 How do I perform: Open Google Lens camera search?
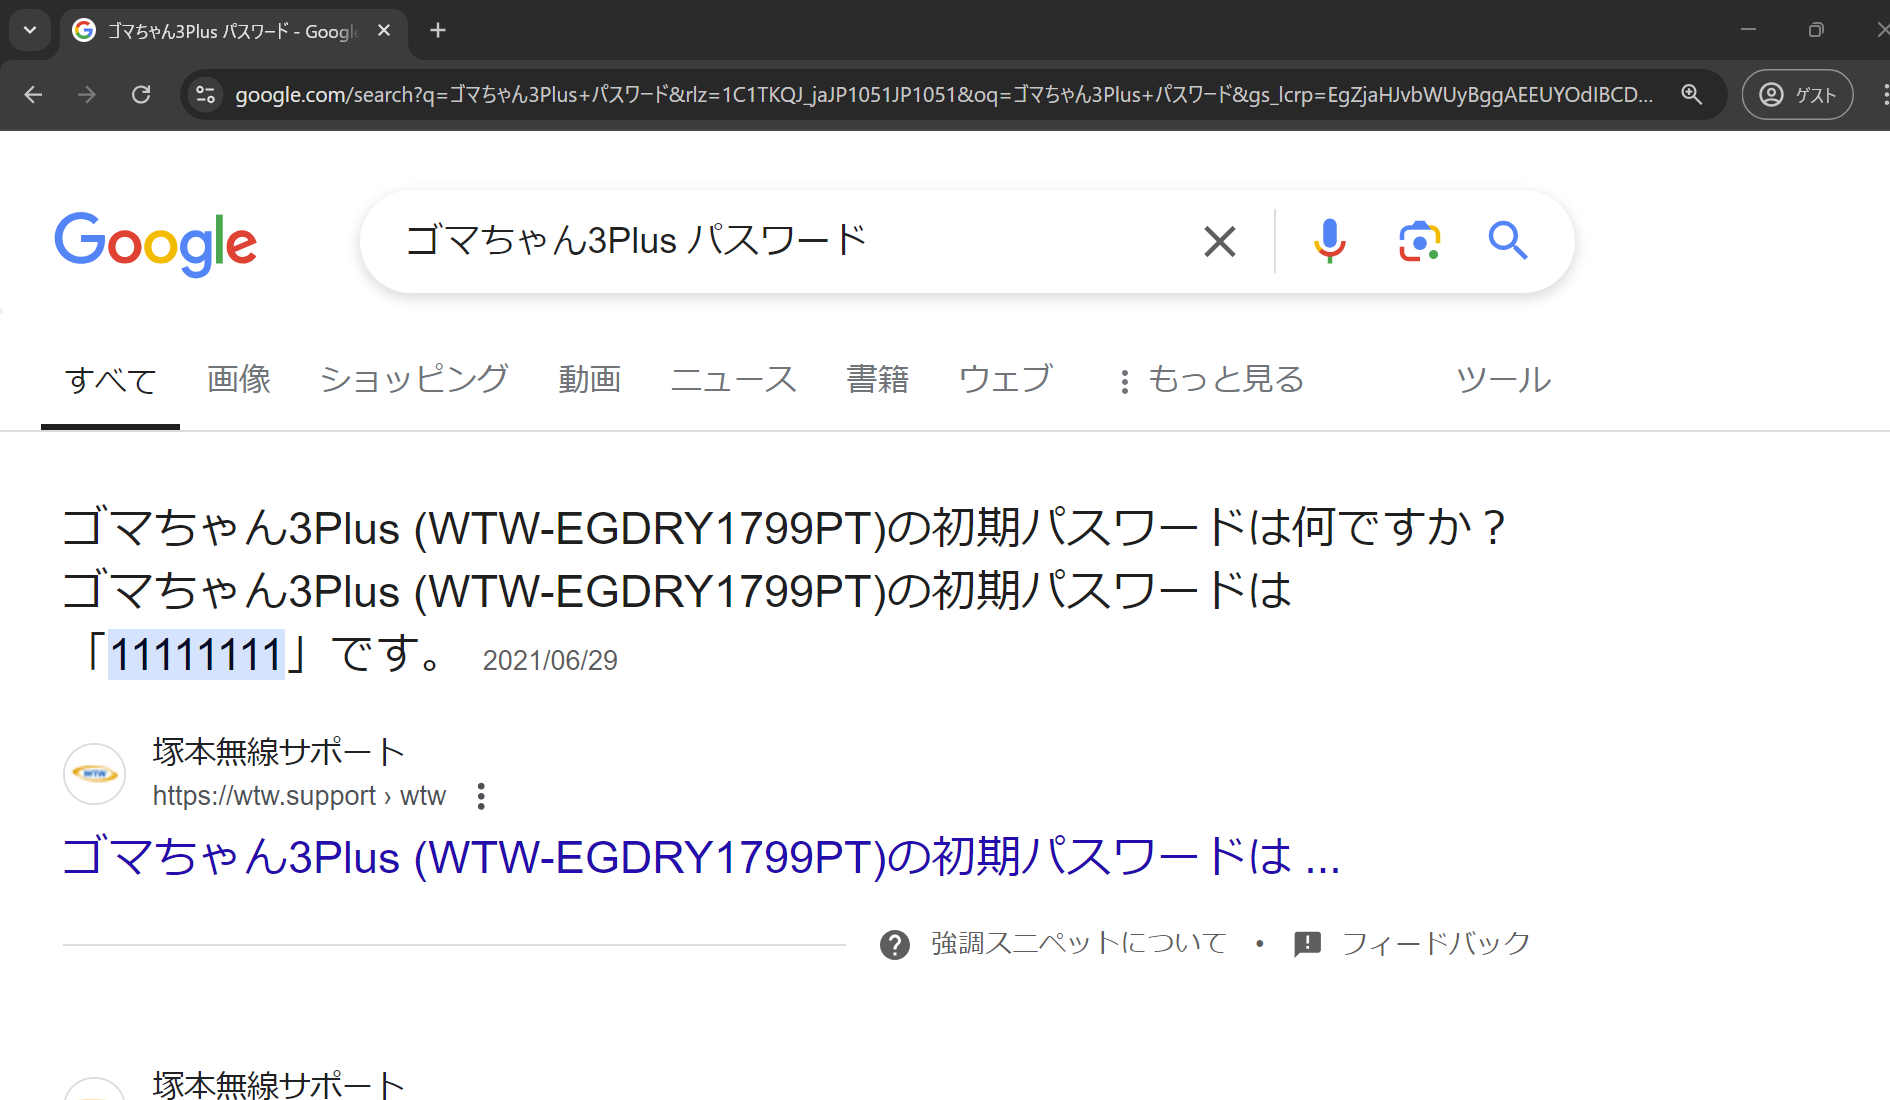[x=1417, y=240]
